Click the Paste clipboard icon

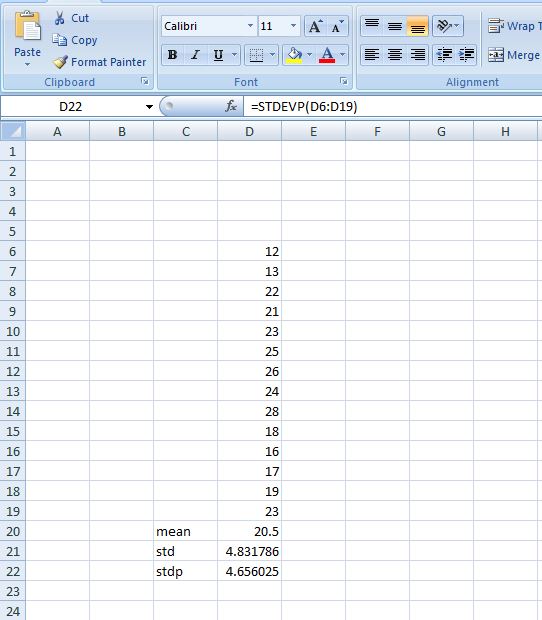(27, 26)
